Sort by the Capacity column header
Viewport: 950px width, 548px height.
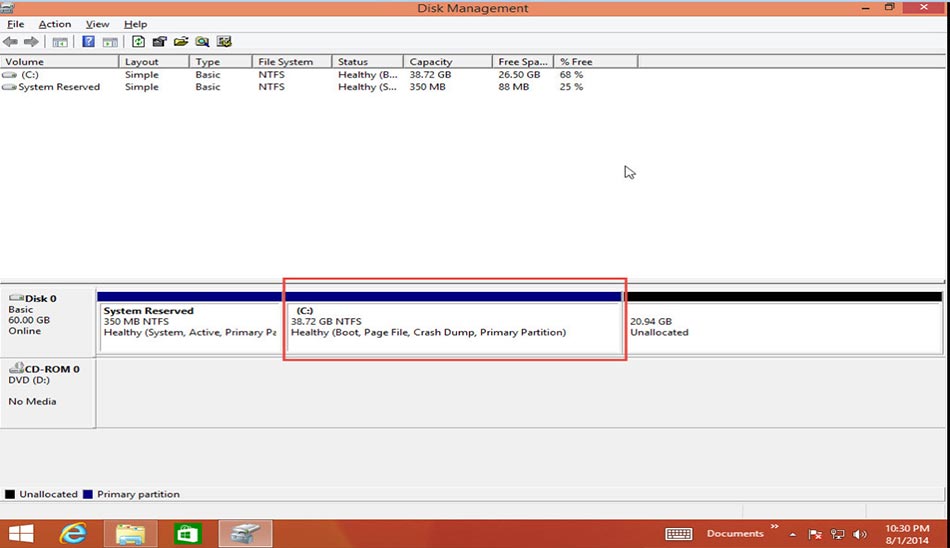(x=448, y=61)
